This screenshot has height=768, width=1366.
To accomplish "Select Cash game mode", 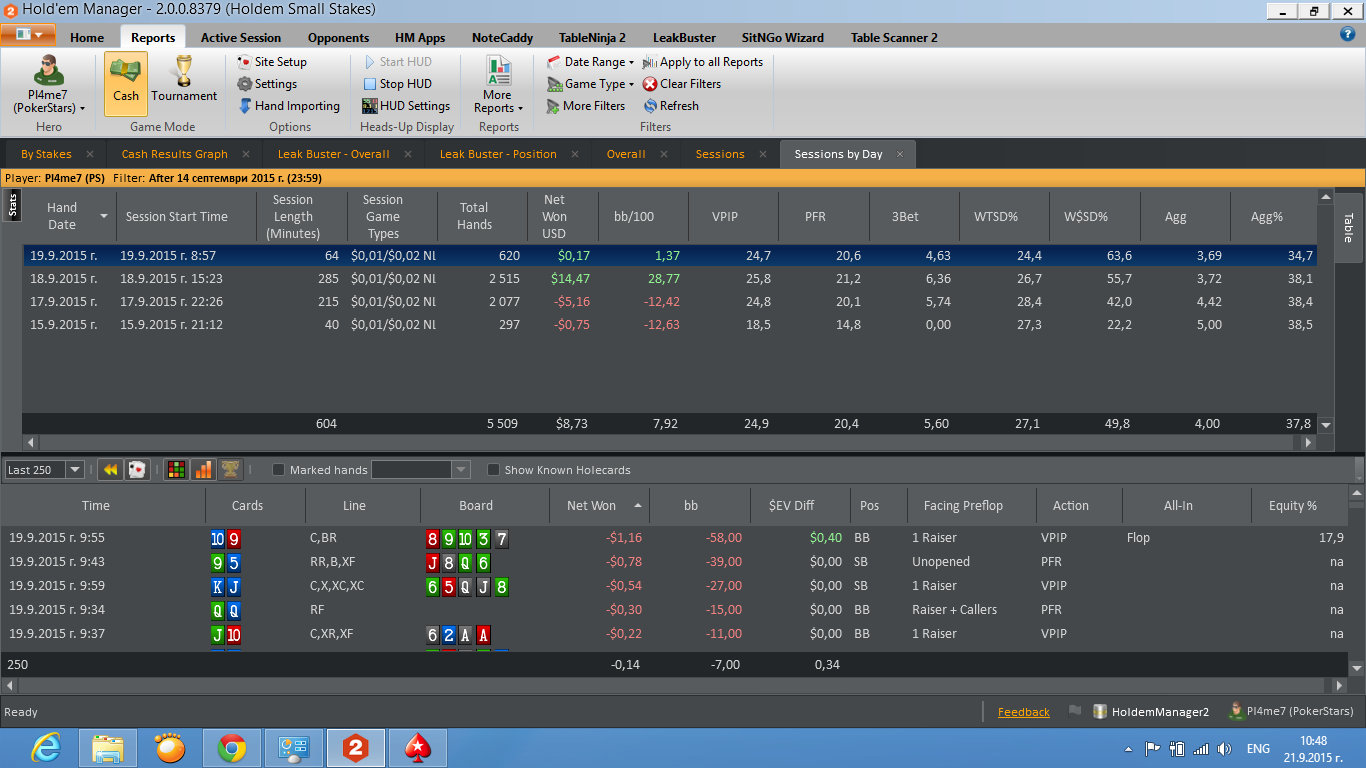I will pyautogui.click(x=126, y=84).
